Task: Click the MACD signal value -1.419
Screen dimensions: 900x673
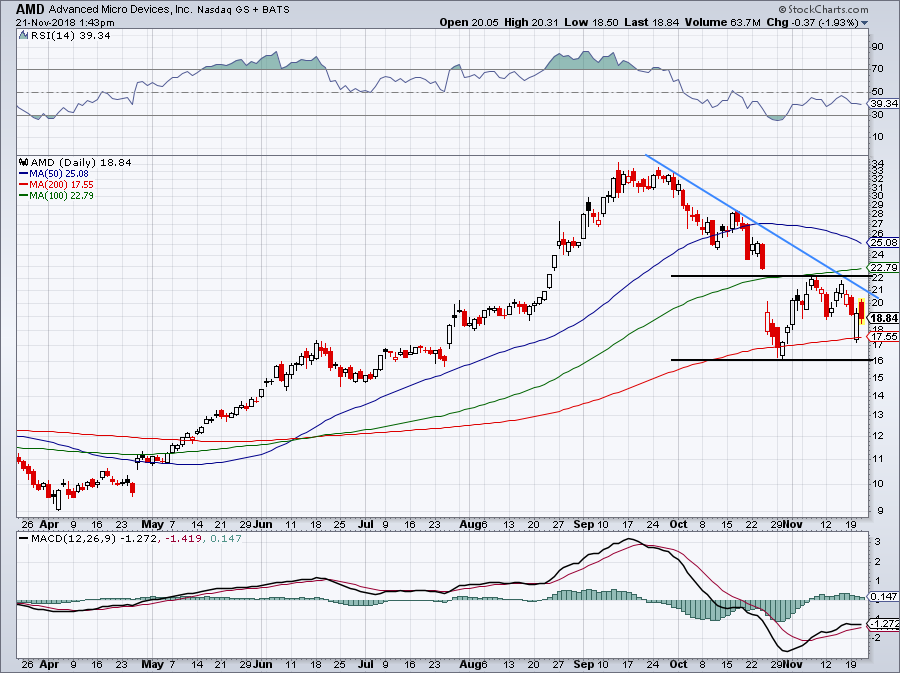Action: tap(181, 539)
